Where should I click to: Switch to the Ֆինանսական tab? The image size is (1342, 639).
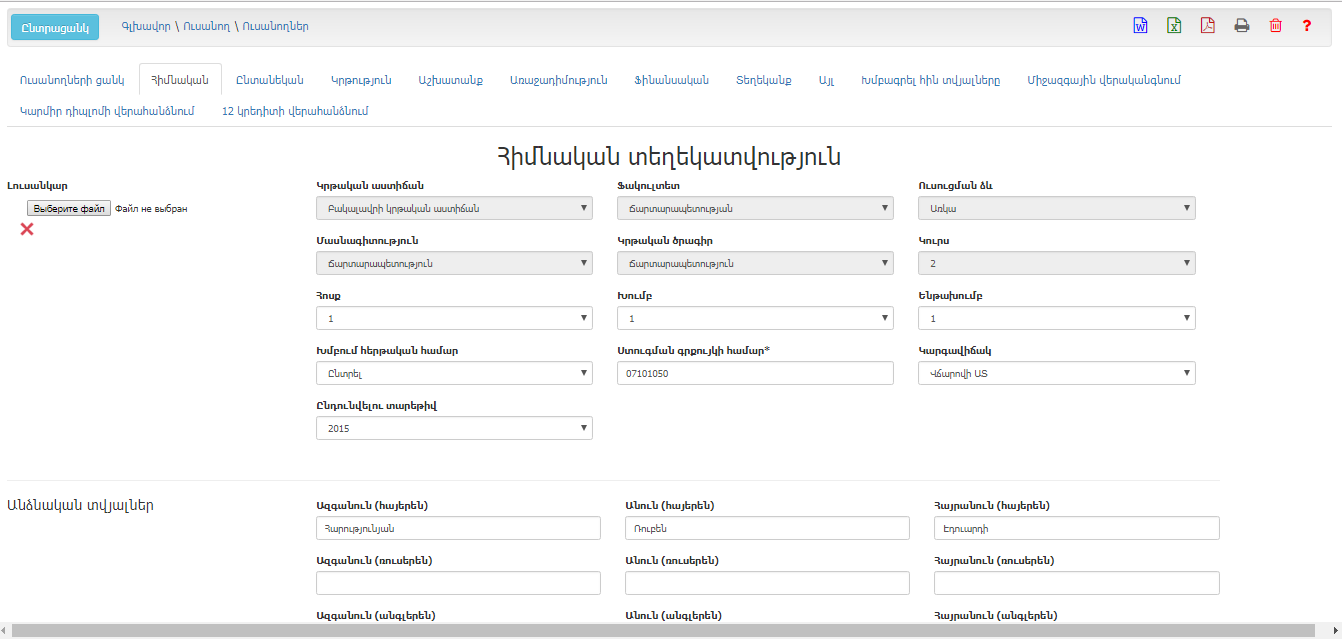671,80
